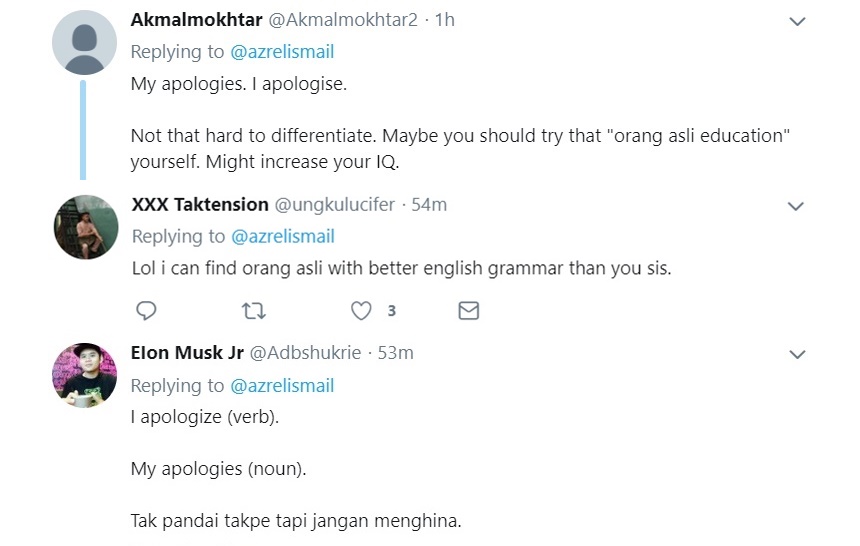Click @azrelismail in Elon Musk Jr's reply

click(282, 385)
